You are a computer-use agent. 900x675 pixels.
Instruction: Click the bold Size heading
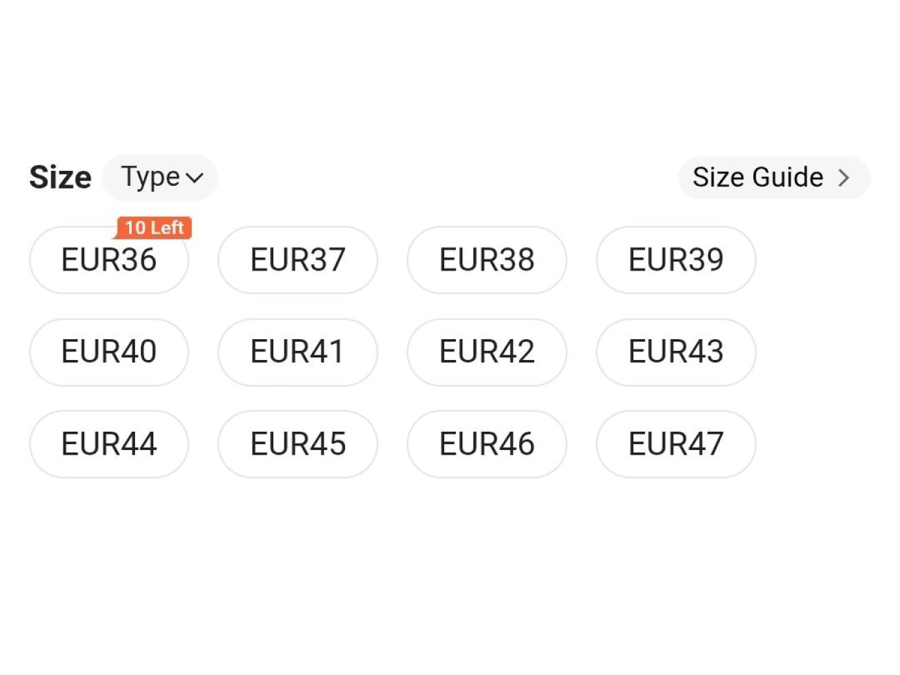pos(60,178)
